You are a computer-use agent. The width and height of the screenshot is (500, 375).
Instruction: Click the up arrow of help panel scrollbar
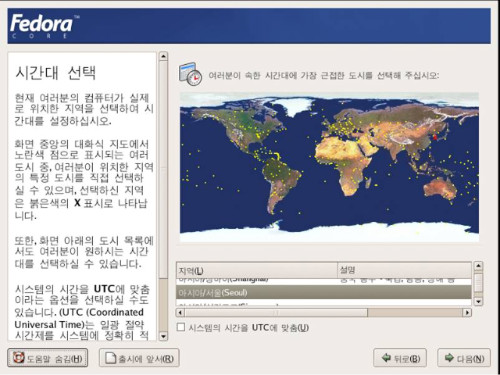163,56
